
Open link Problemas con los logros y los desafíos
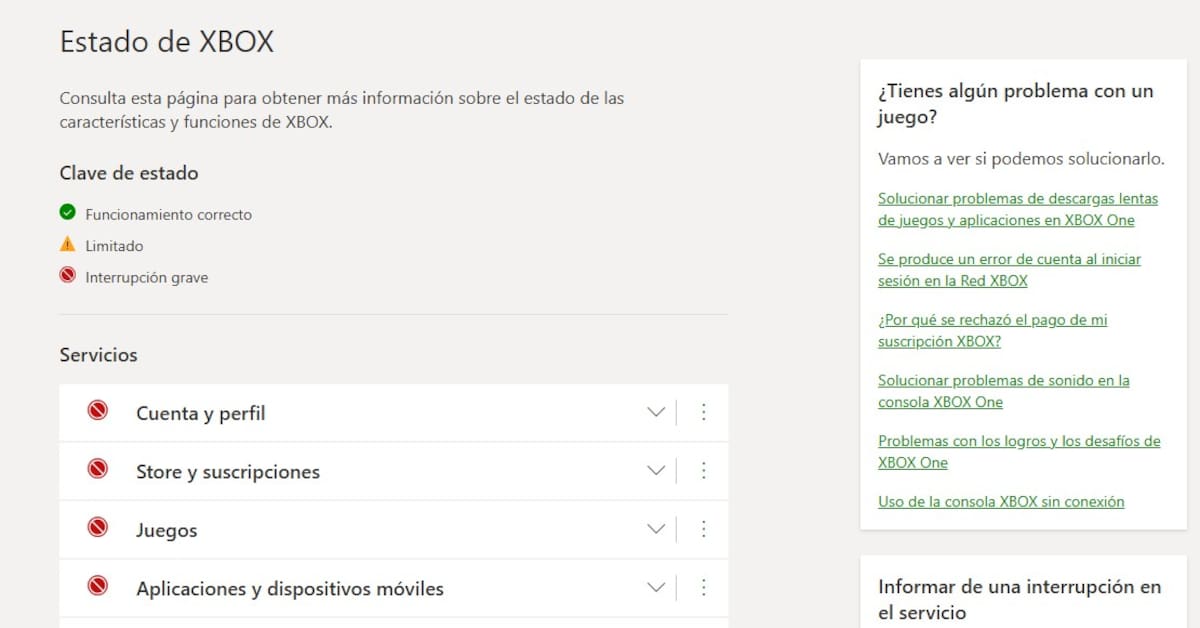coord(1019,452)
